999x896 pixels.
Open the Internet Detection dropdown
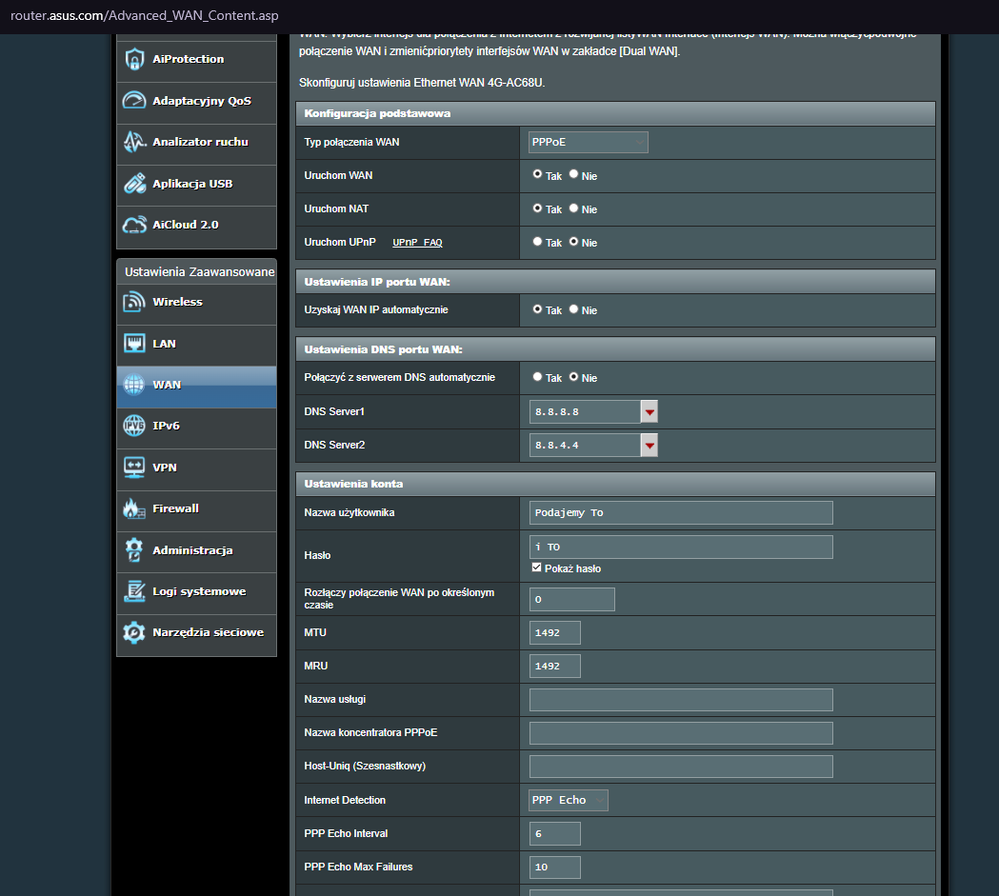568,800
